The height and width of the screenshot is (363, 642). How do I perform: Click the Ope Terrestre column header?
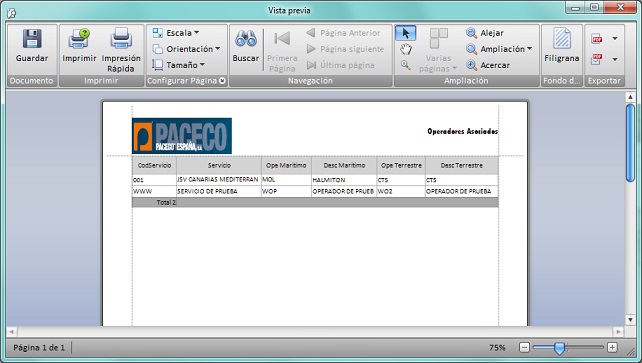[x=401, y=165]
